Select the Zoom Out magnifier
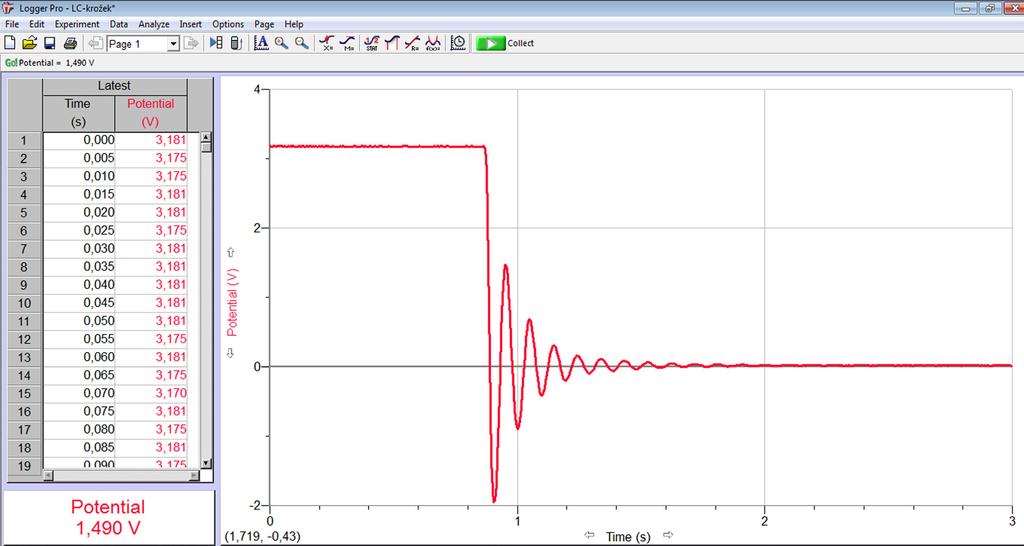This screenshot has height=546, width=1024. [302, 43]
